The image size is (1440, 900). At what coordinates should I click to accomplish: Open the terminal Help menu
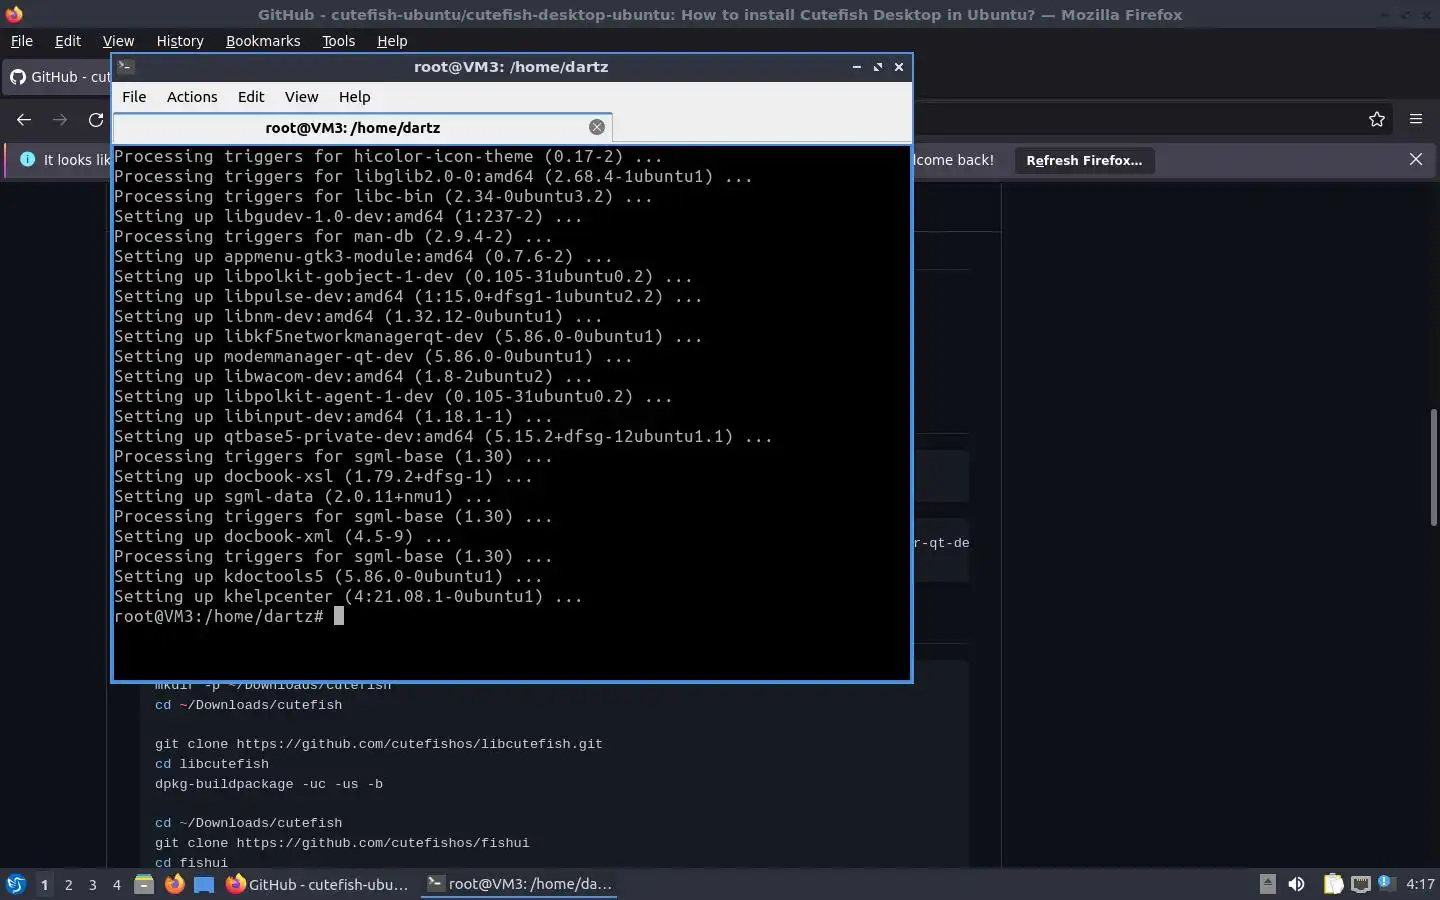355,97
